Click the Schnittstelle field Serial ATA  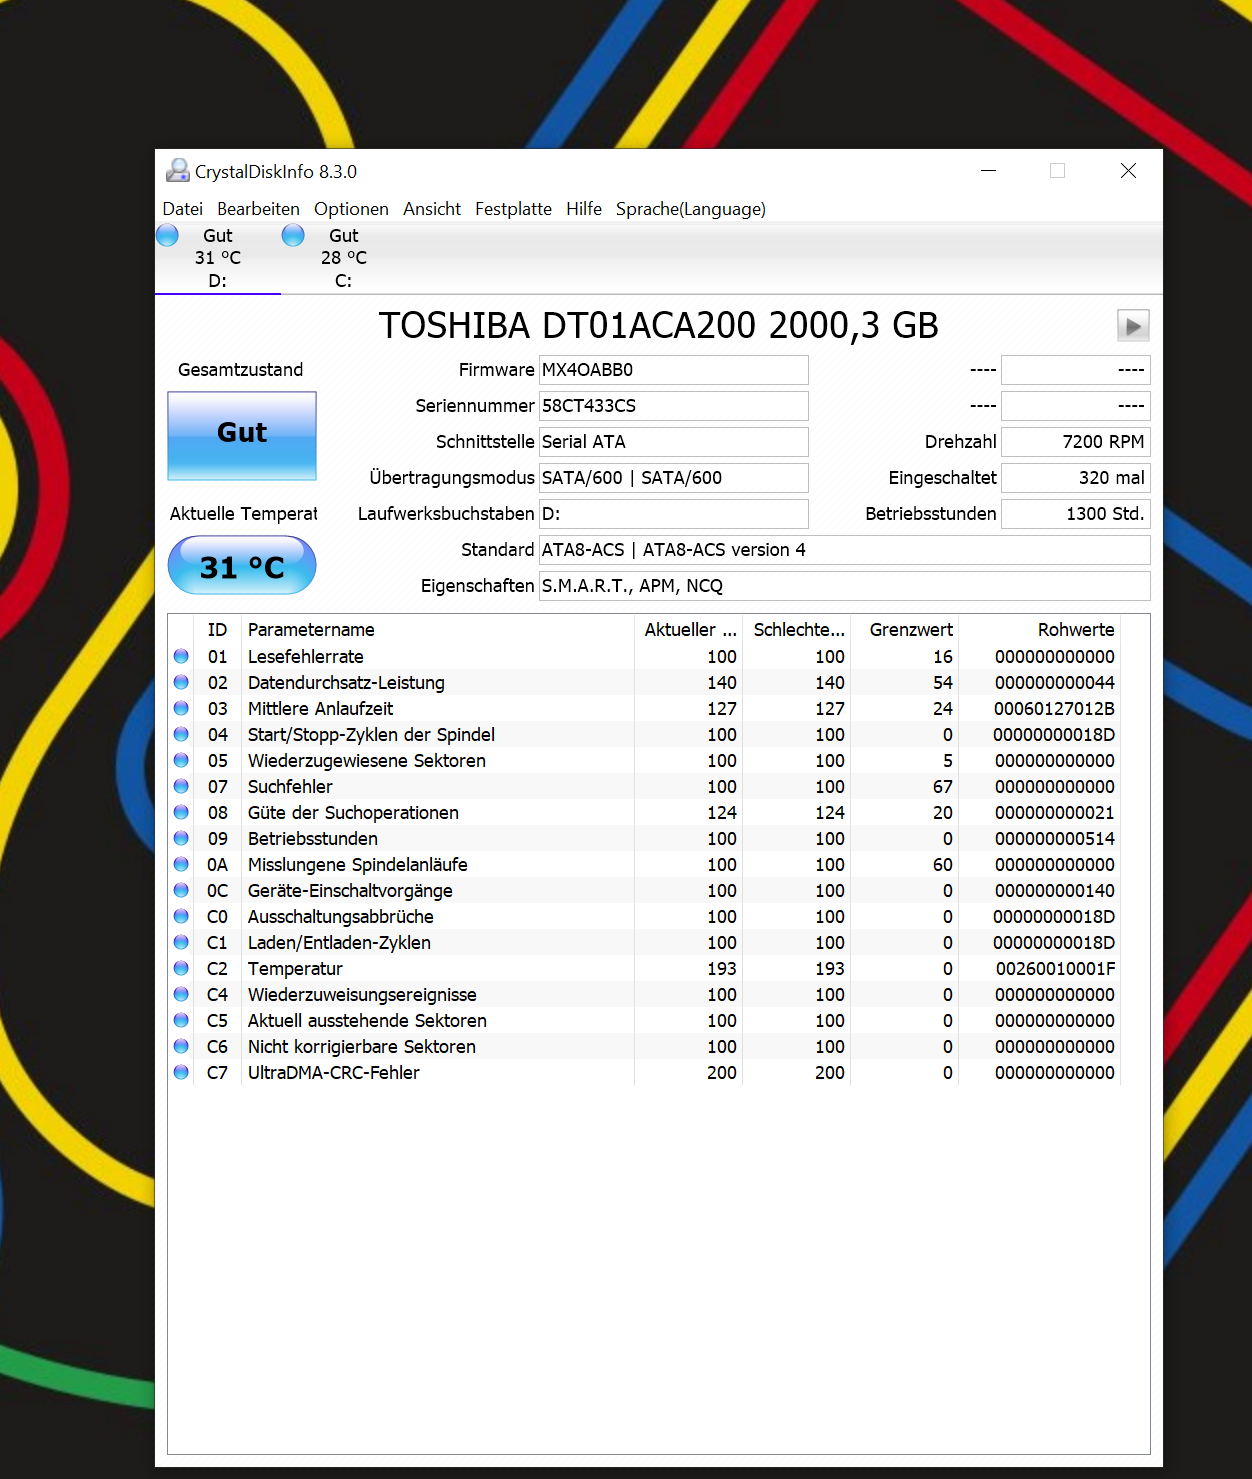point(674,442)
